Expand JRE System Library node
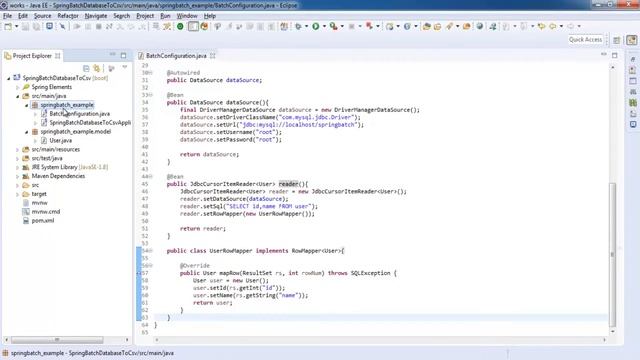This screenshot has width=640, height=360. pyautogui.click(x=18, y=167)
